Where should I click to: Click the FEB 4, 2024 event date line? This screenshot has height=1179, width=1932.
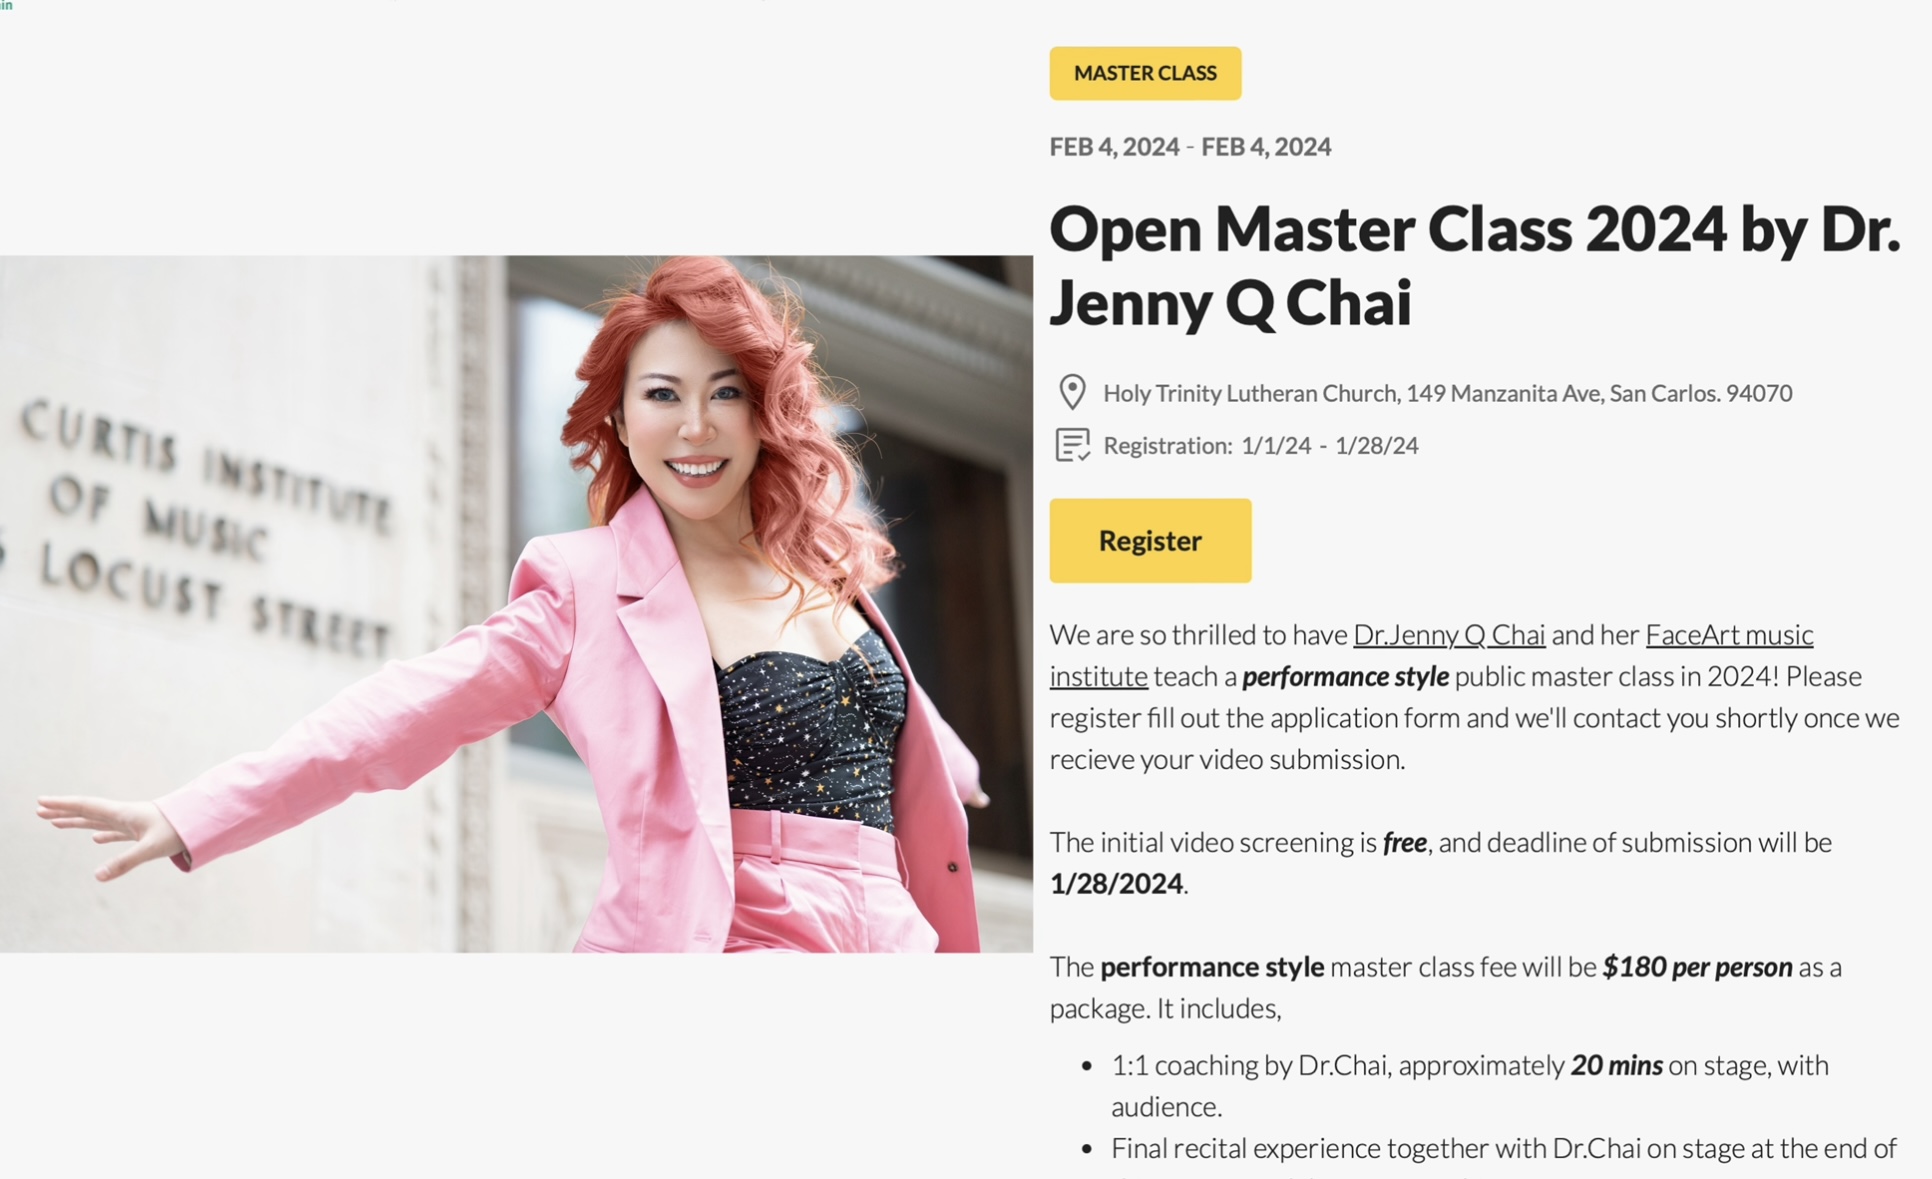pyautogui.click(x=1190, y=147)
